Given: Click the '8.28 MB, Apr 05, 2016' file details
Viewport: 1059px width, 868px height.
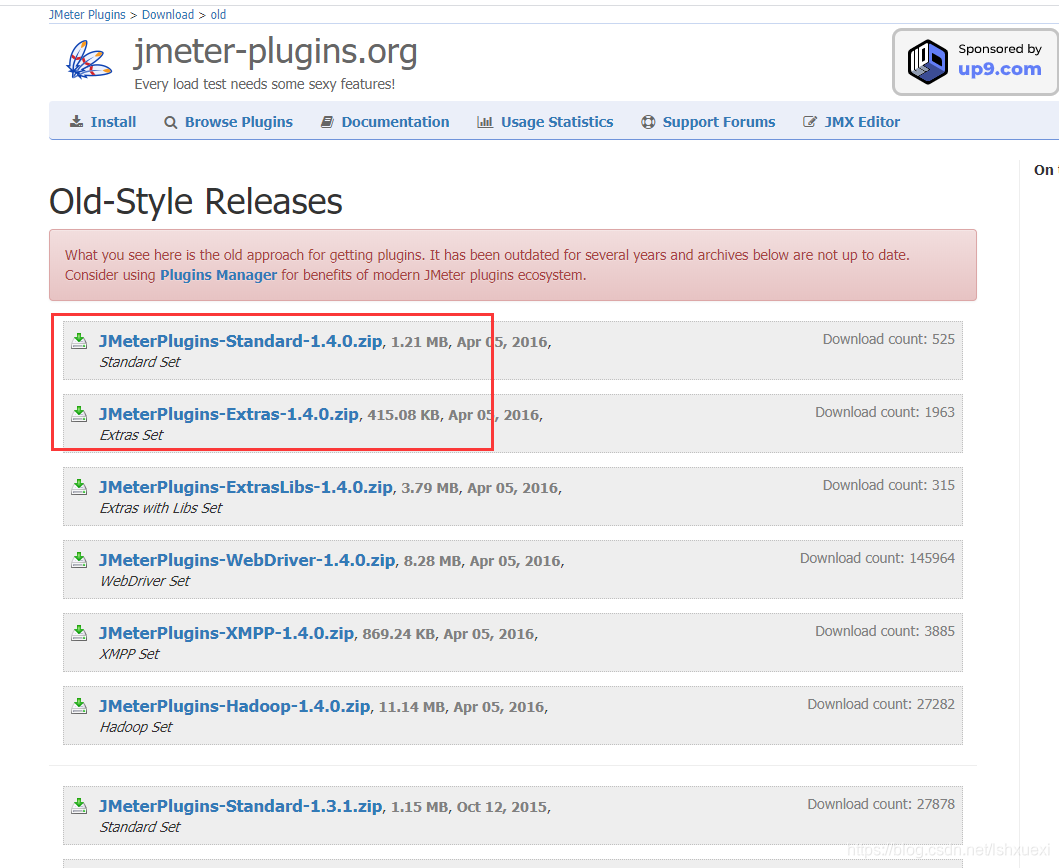Looking at the screenshot, I should (x=483, y=561).
